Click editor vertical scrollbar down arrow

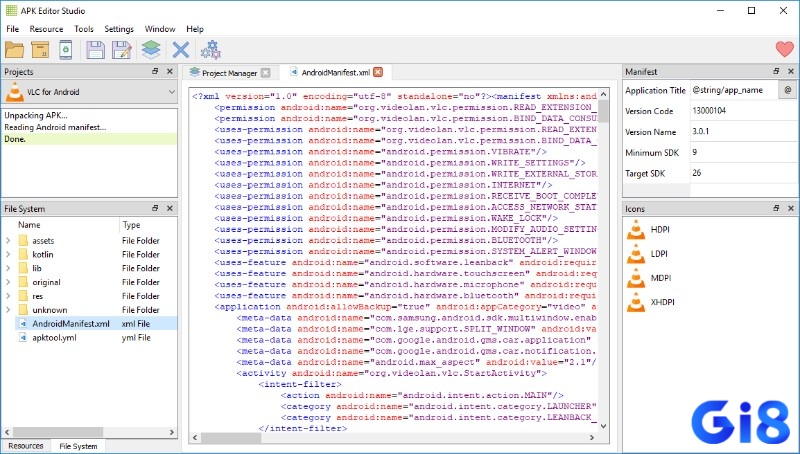coord(604,426)
